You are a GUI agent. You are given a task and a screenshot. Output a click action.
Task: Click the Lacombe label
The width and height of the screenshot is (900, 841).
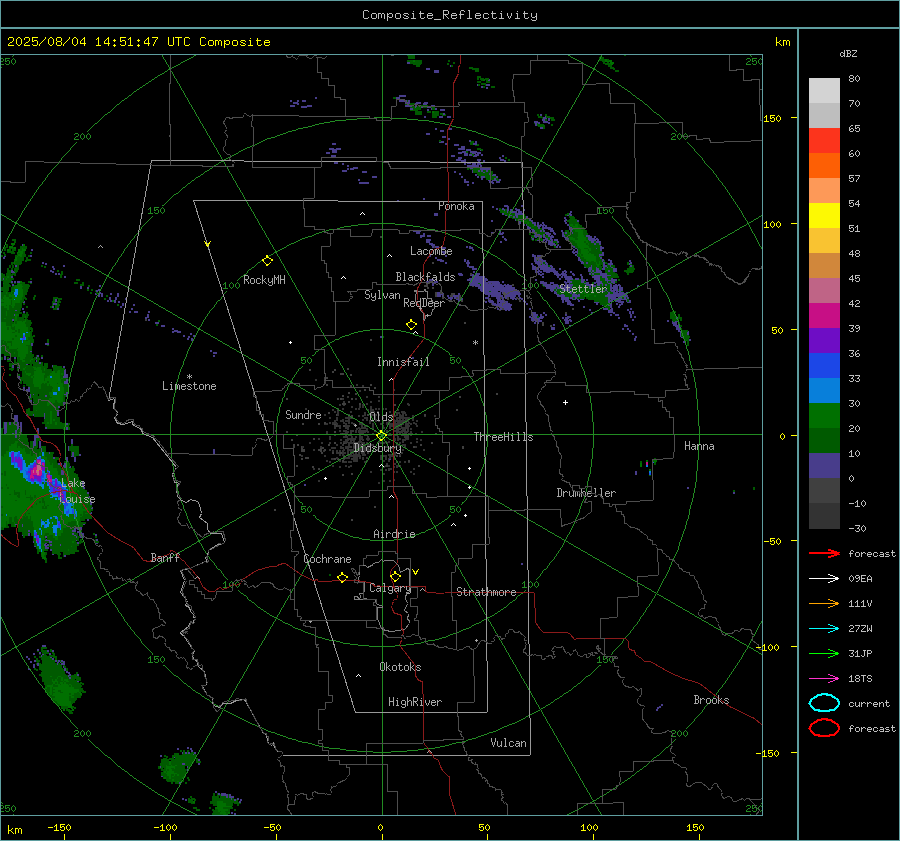(x=431, y=251)
